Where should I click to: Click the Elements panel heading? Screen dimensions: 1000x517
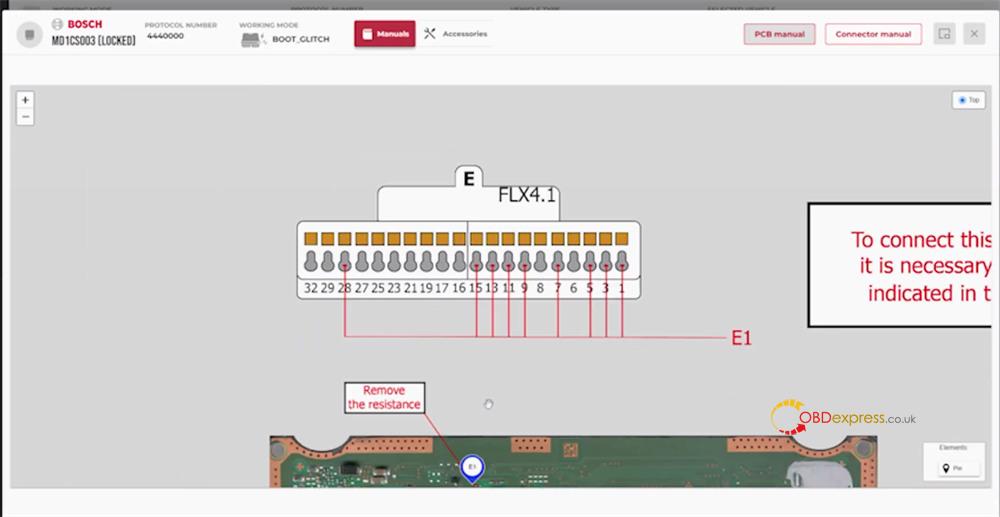tap(953, 448)
